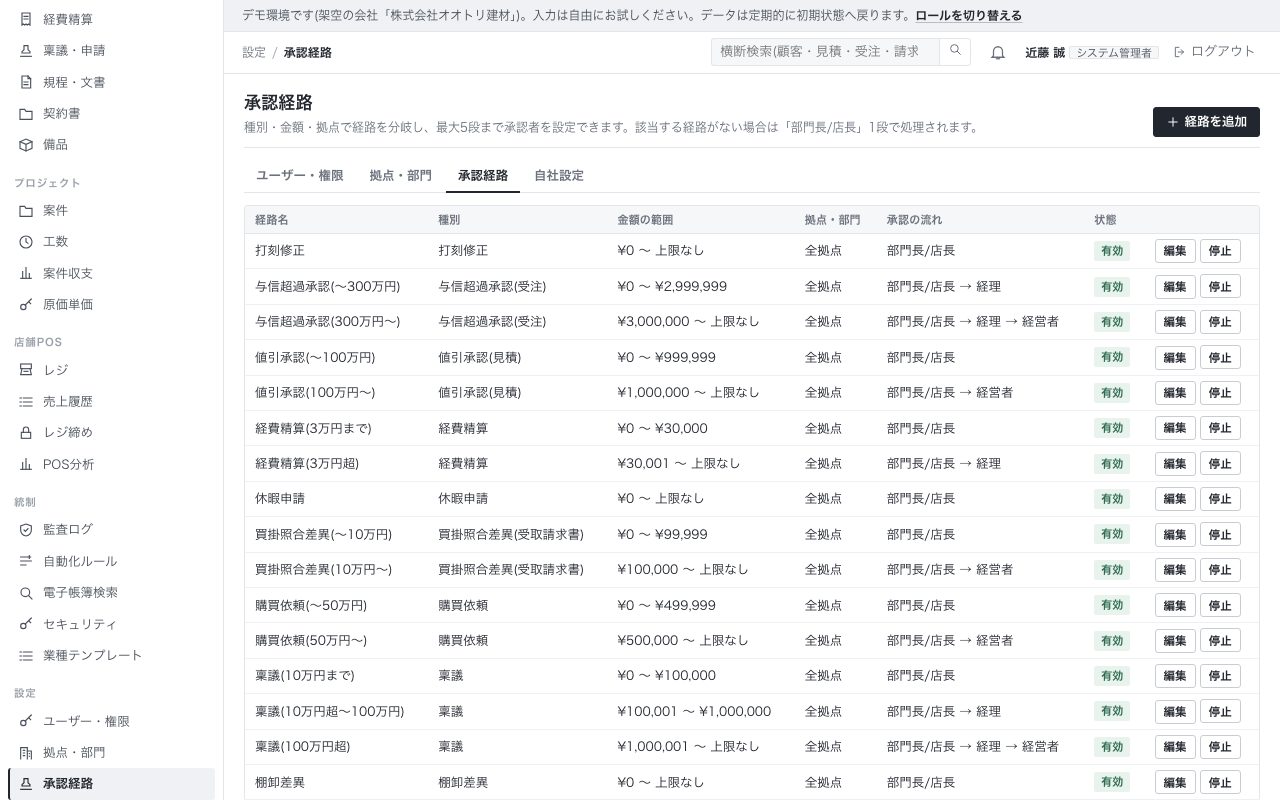Screen dimensions: 1280x800
Task: Click the 案件 folder icon
Action: pyautogui.click(x=26, y=210)
